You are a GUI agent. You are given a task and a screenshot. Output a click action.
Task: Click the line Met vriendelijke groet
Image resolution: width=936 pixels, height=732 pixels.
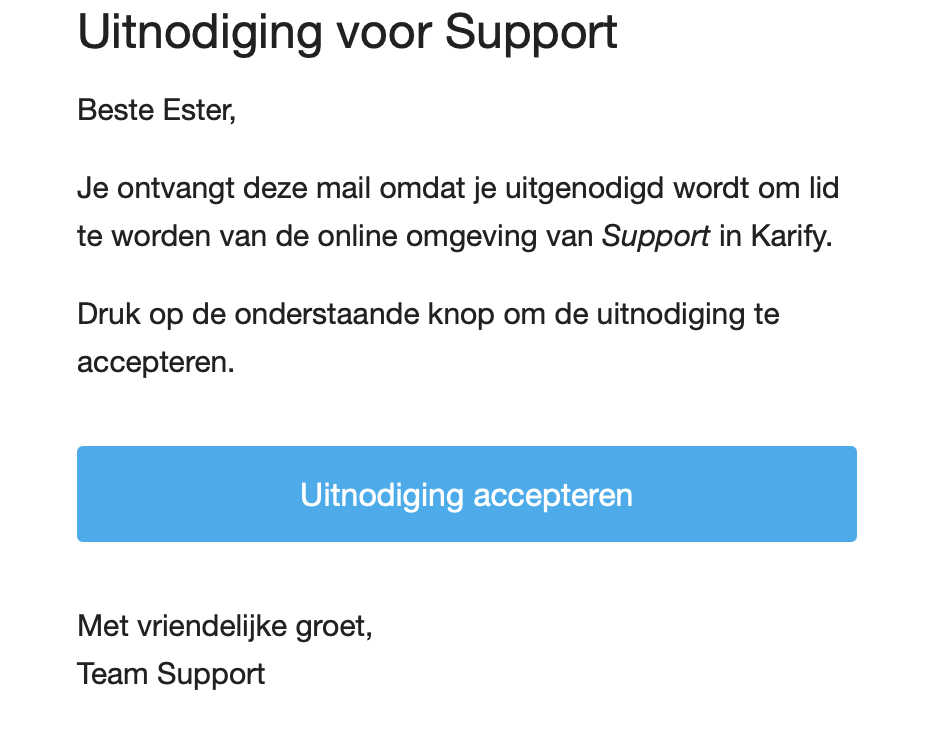coord(225,627)
